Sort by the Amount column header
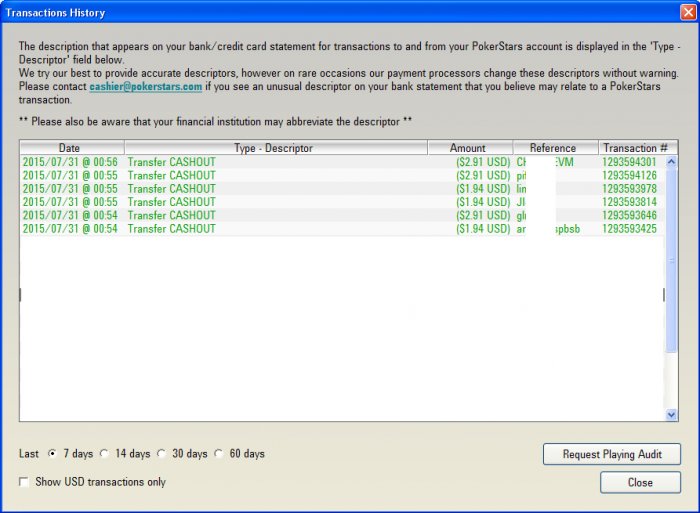The width and height of the screenshot is (700, 513). pos(470,148)
